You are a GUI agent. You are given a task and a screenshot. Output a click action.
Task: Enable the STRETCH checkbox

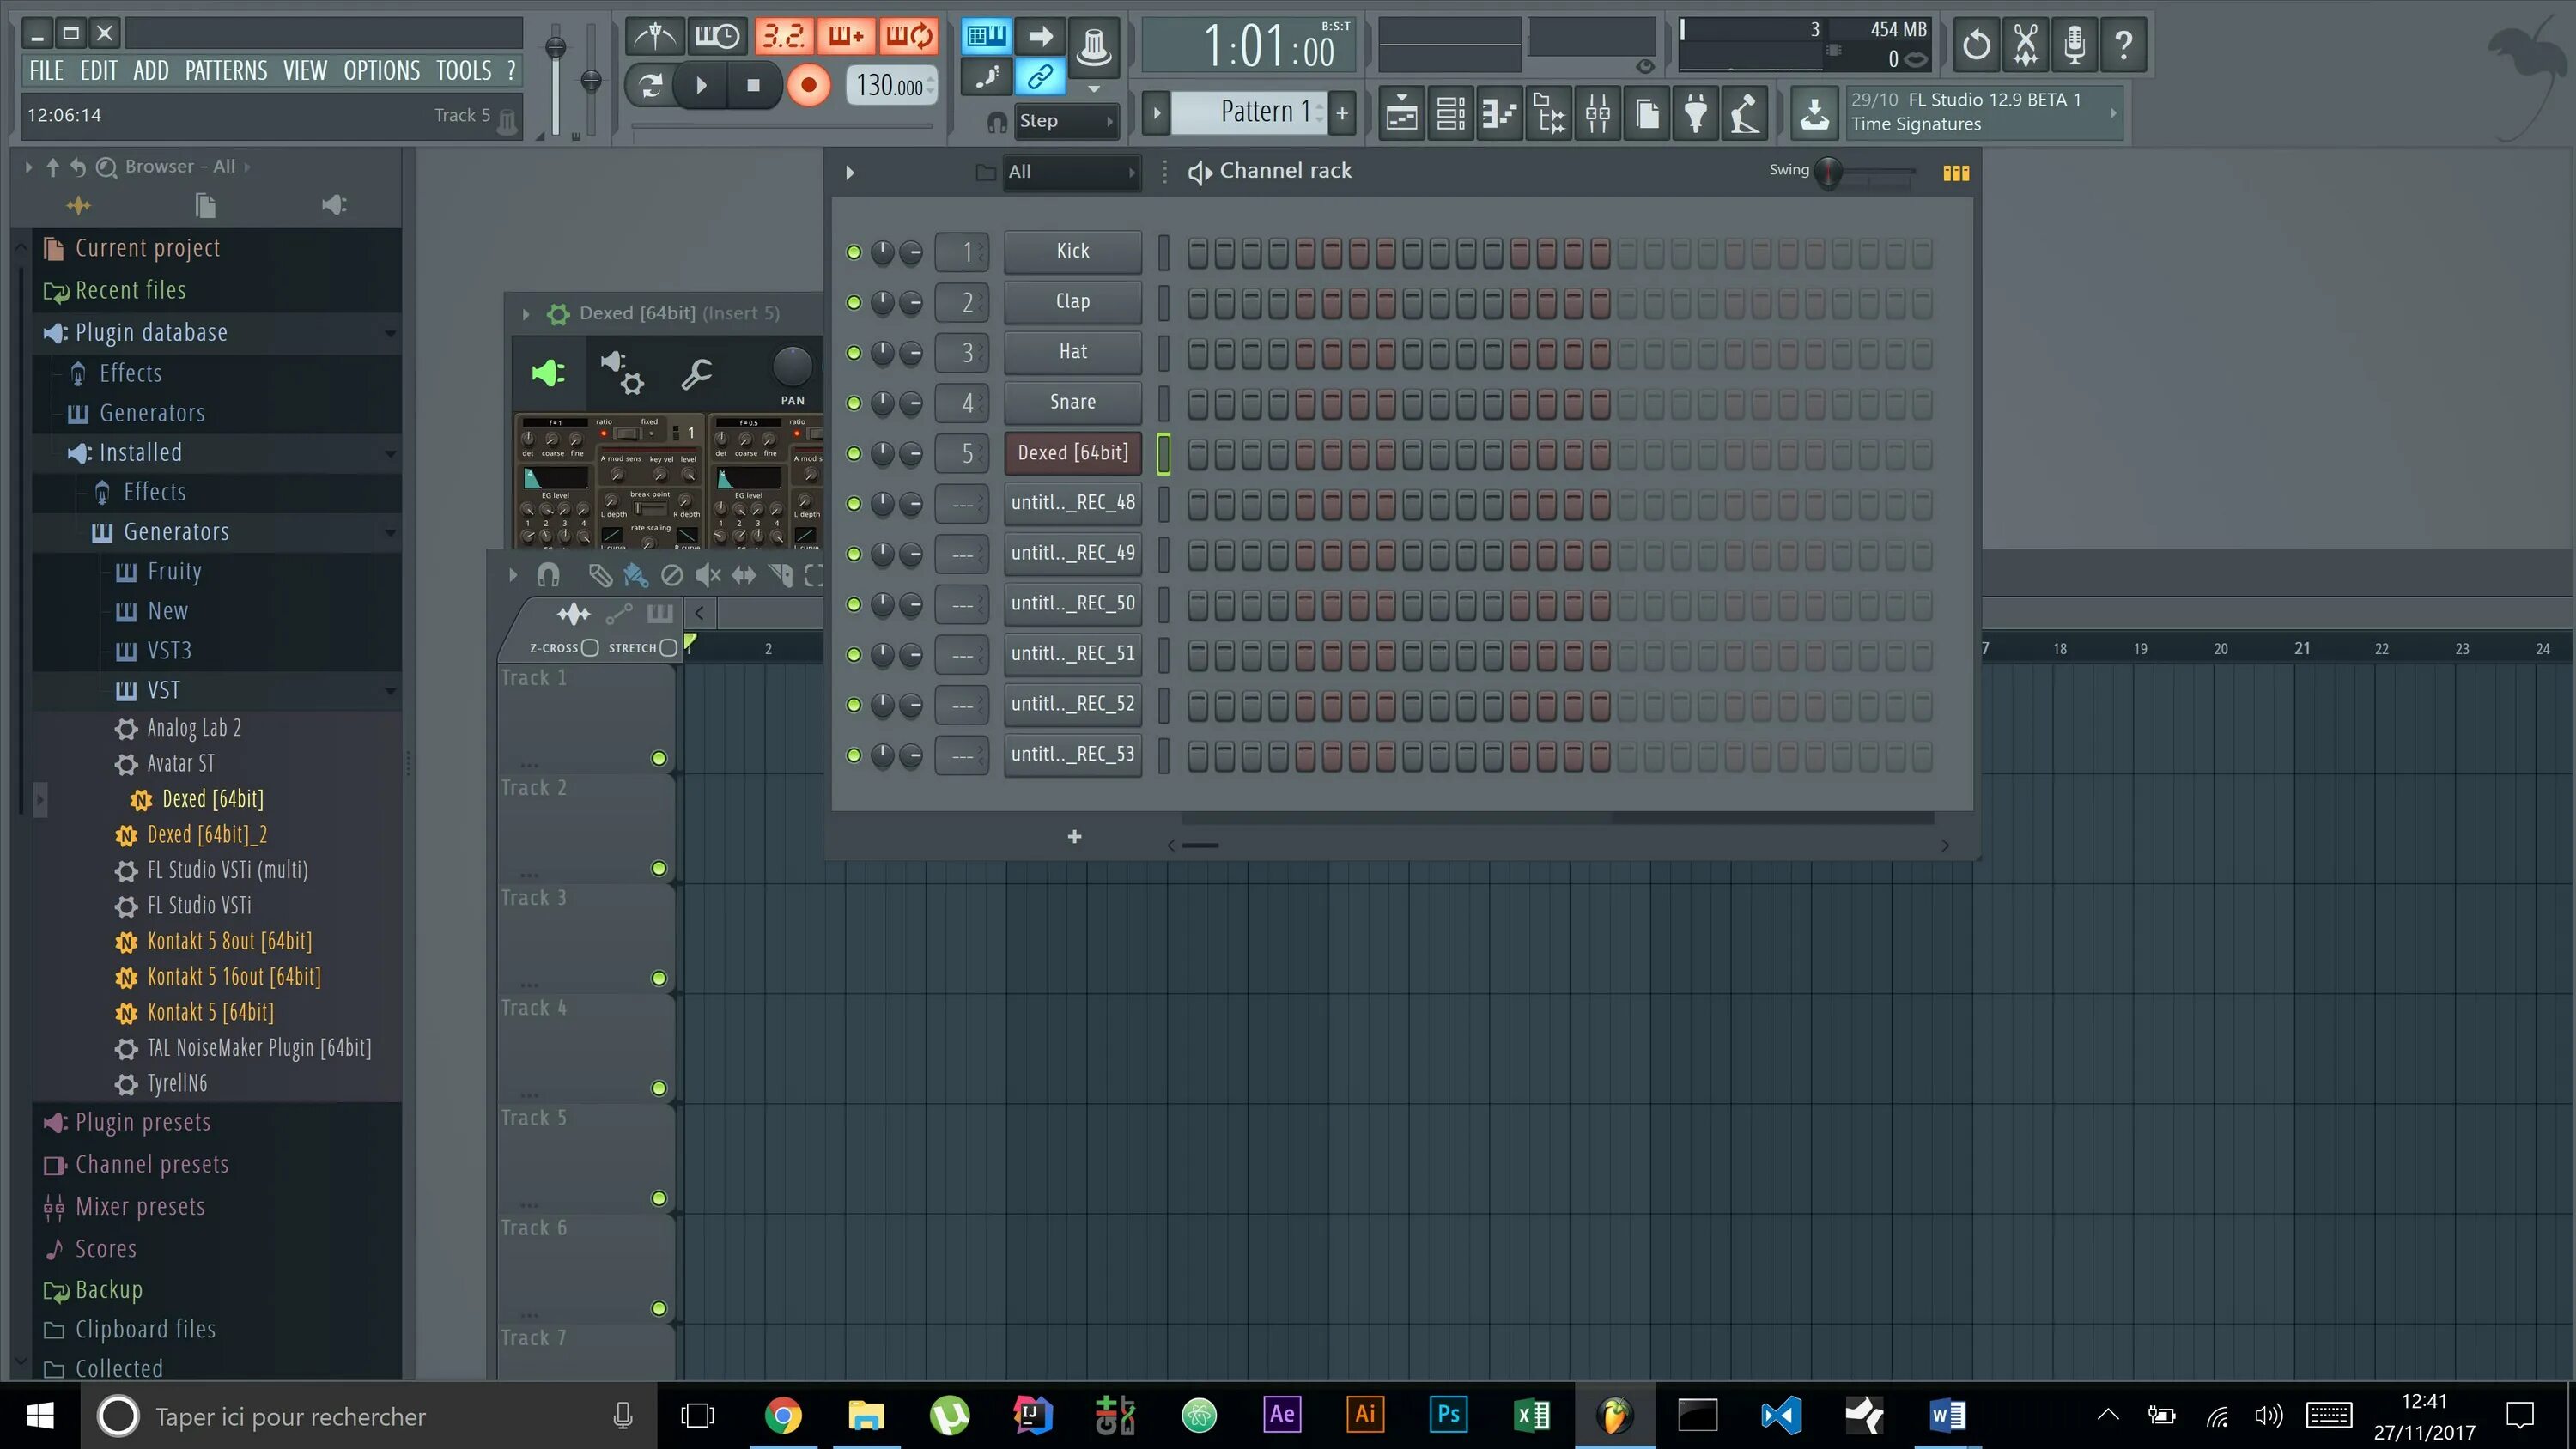(668, 647)
